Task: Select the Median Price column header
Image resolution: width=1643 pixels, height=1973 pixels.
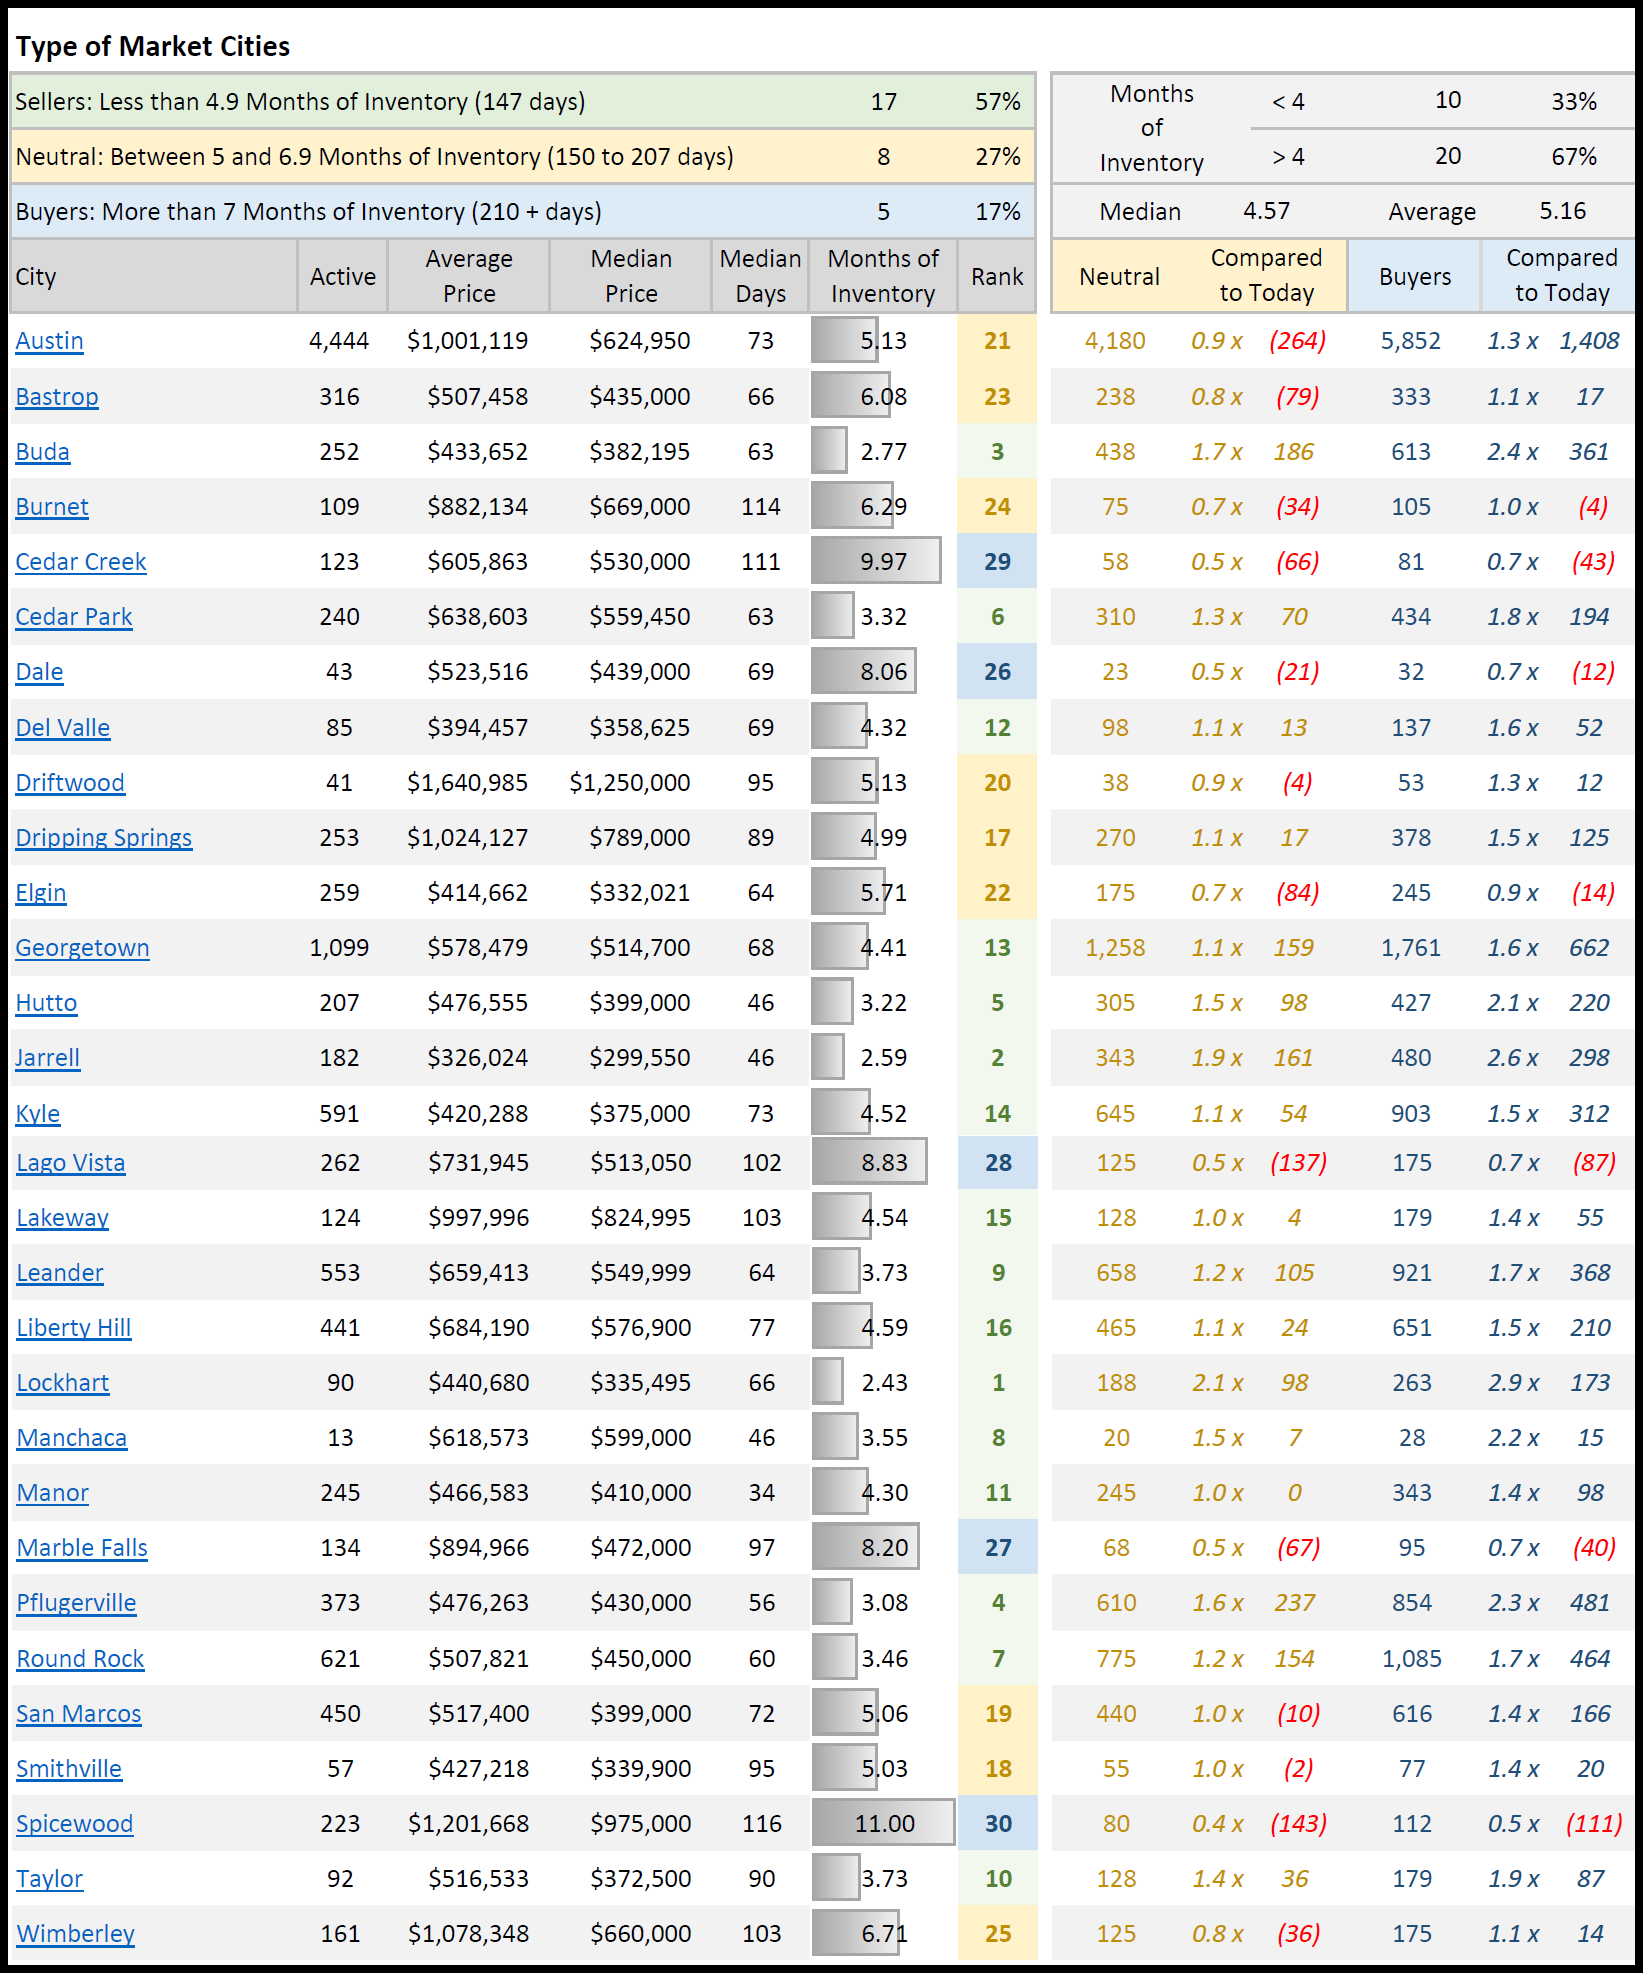Action: point(630,276)
